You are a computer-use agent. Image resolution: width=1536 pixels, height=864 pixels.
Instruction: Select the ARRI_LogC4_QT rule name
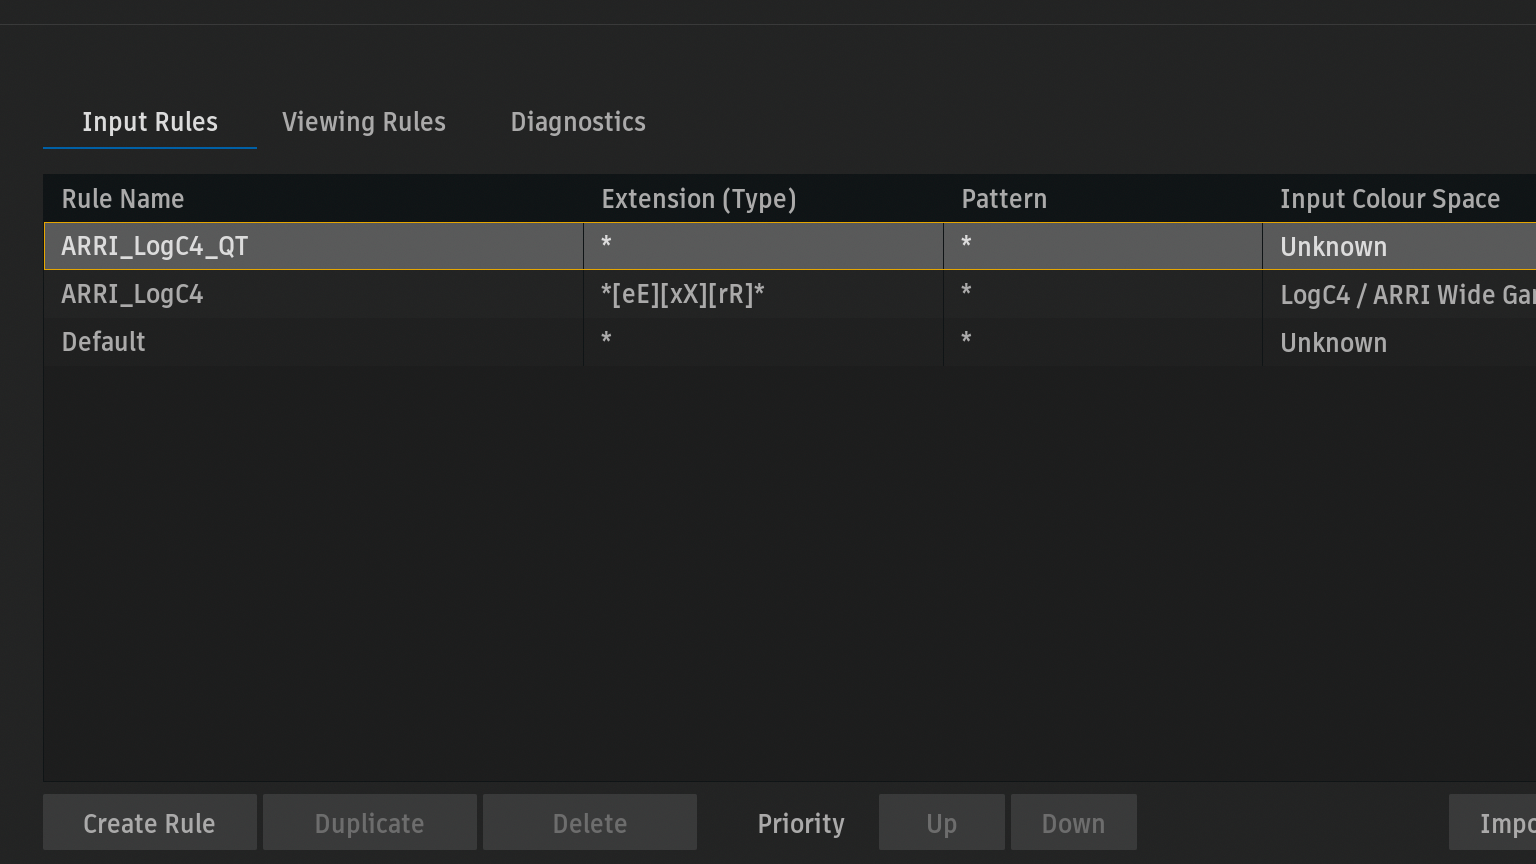(x=155, y=246)
